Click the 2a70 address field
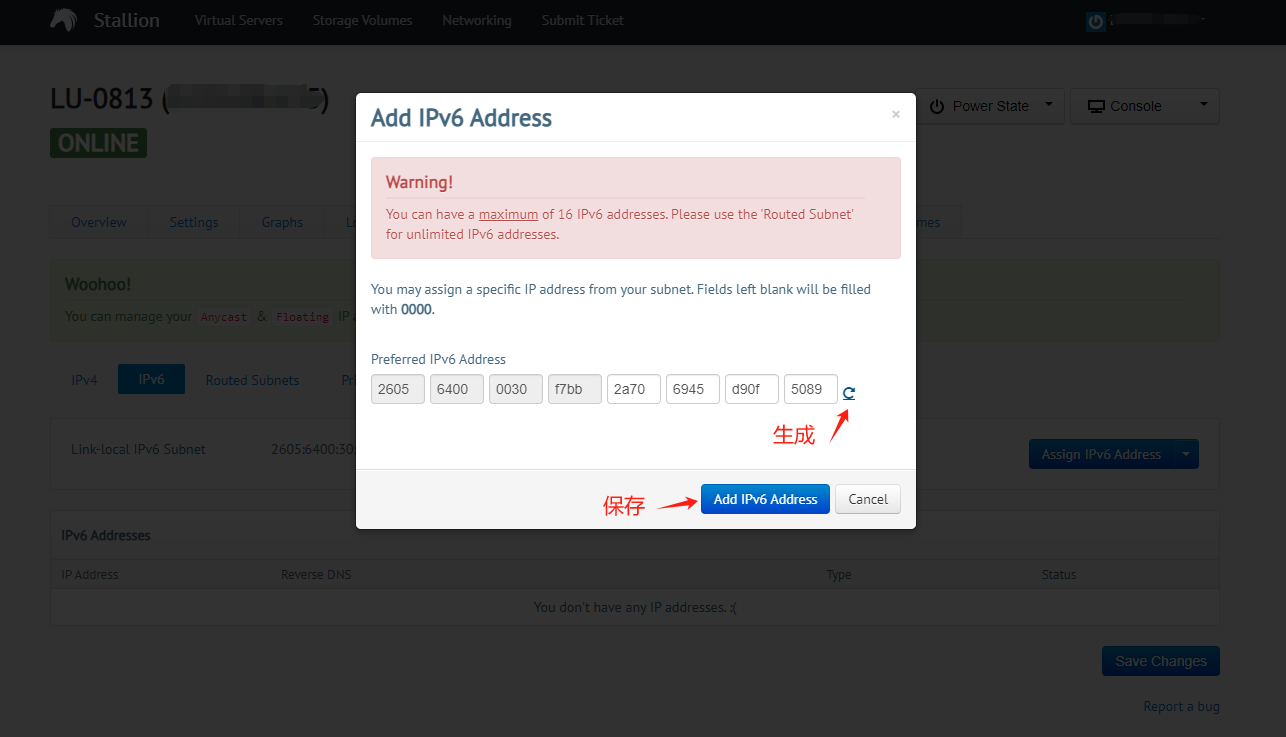The height and width of the screenshot is (737, 1286). pyautogui.click(x=634, y=389)
